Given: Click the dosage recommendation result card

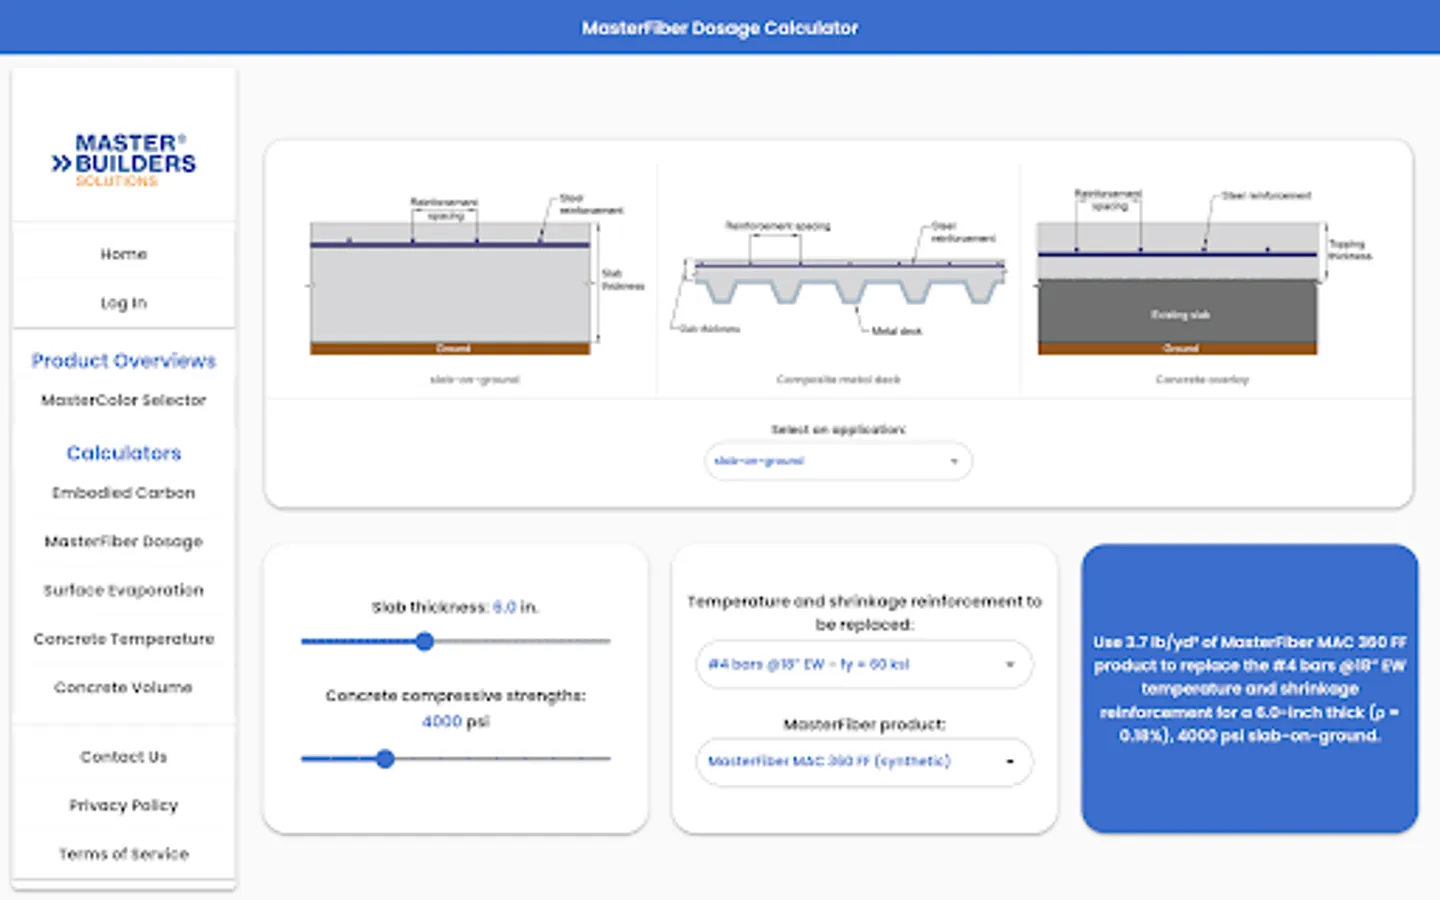Looking at the screenshot, I should tap(1249, 689).
